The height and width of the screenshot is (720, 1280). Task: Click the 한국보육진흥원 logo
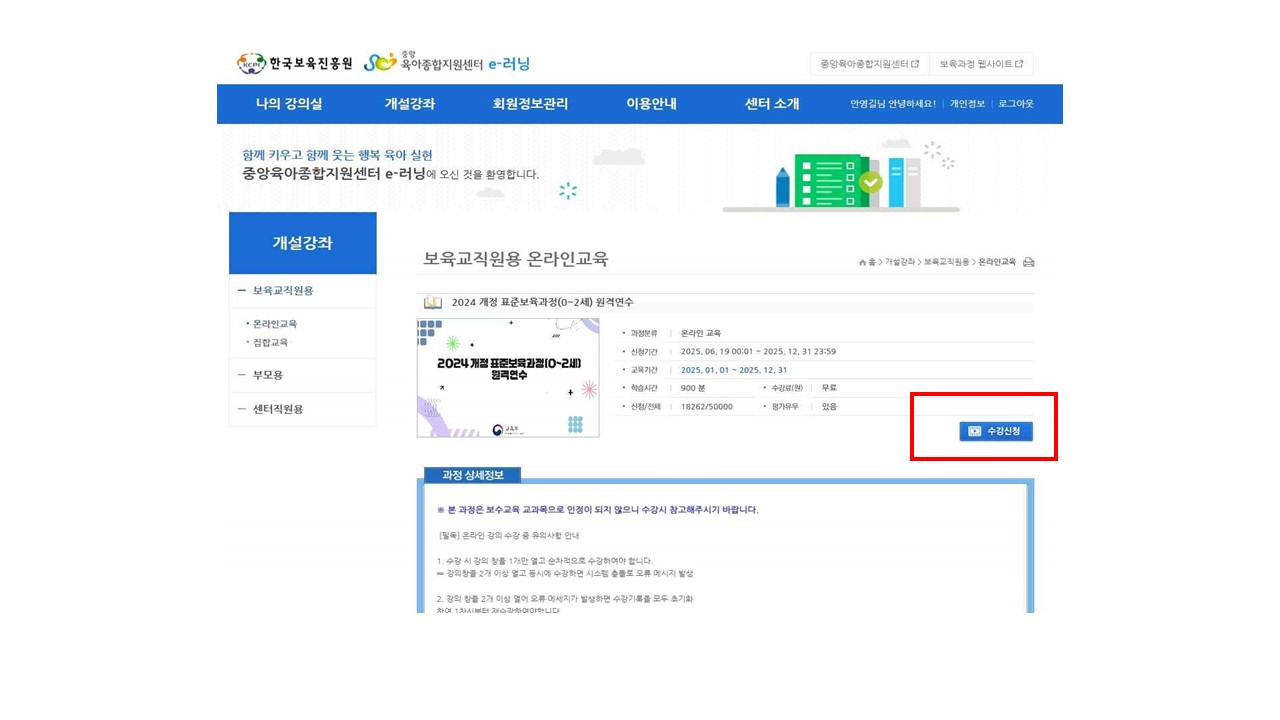295,64
